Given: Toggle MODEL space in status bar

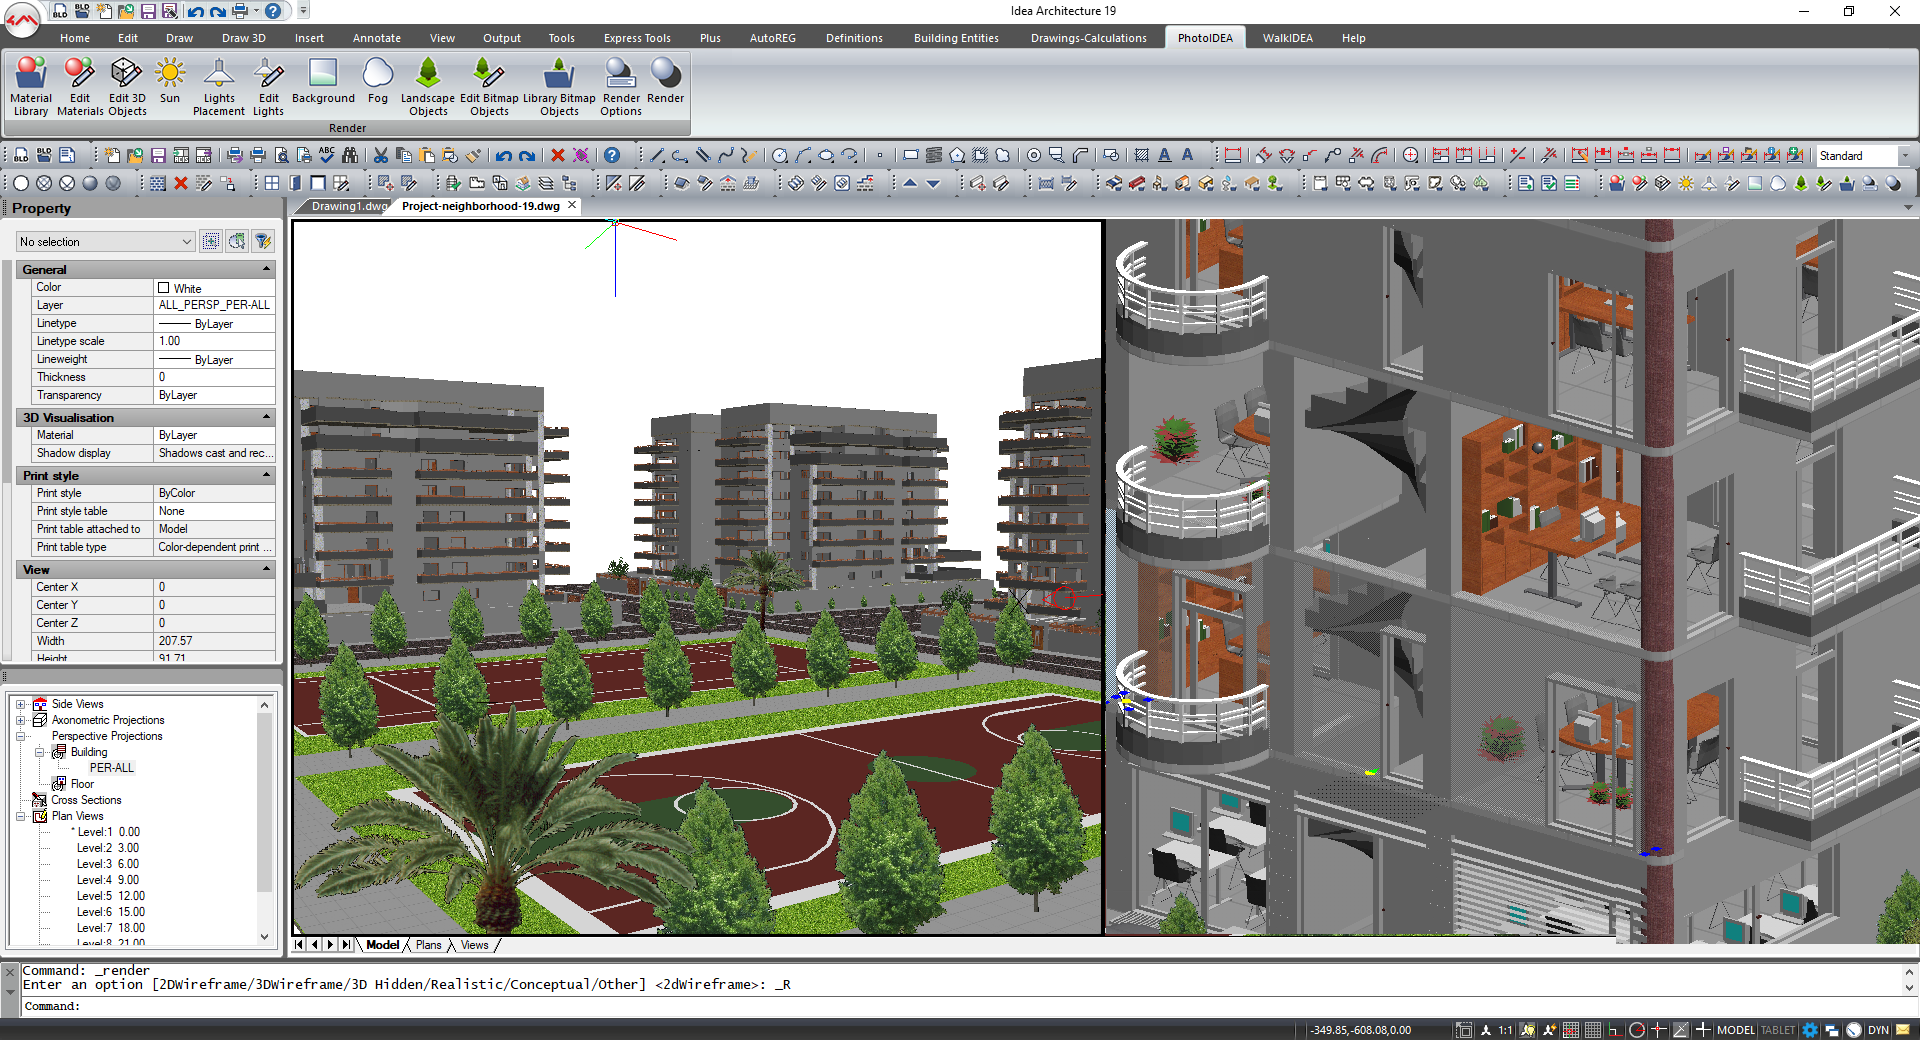Looking at the screenshot, I should (1735, 1030).
